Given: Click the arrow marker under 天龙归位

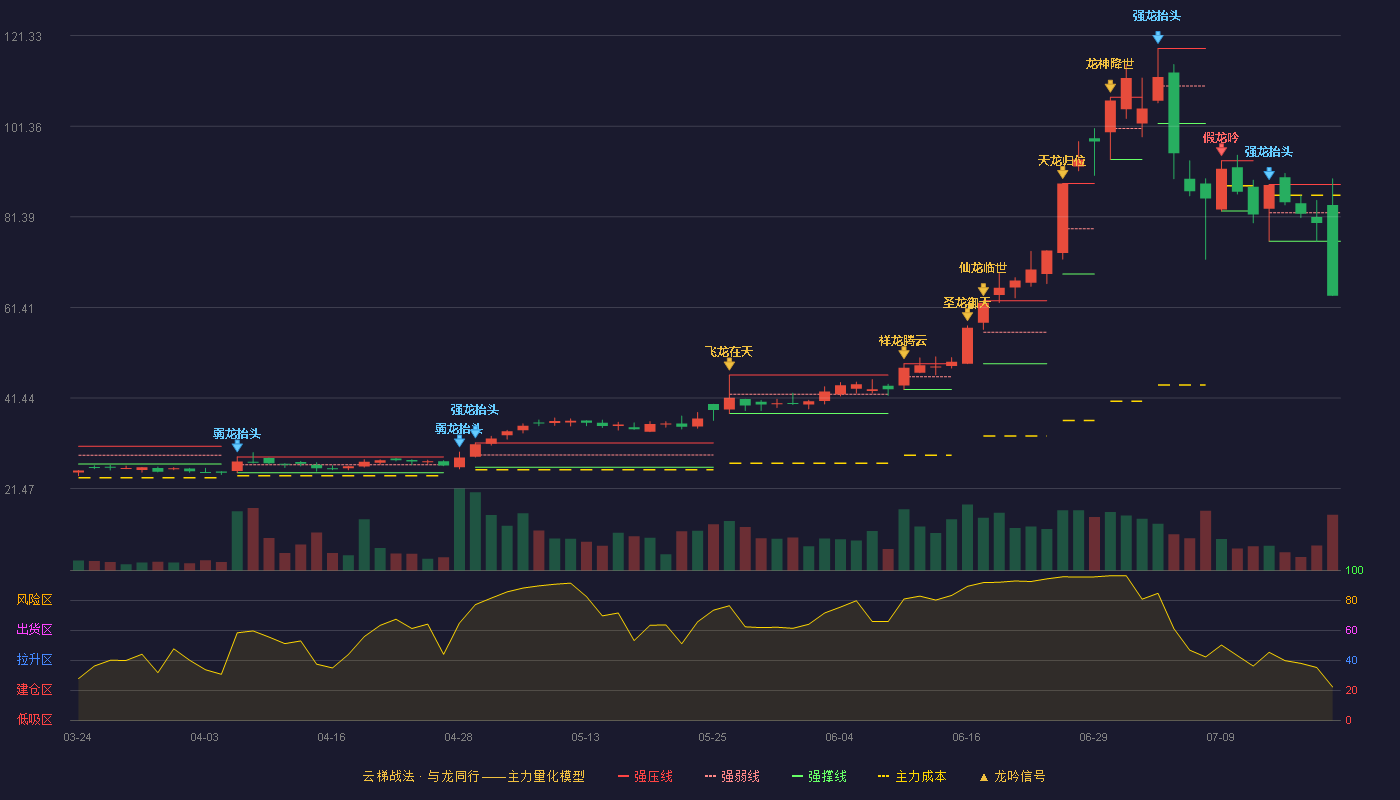Looking at the screenshot, I should tap(1062, 173).
